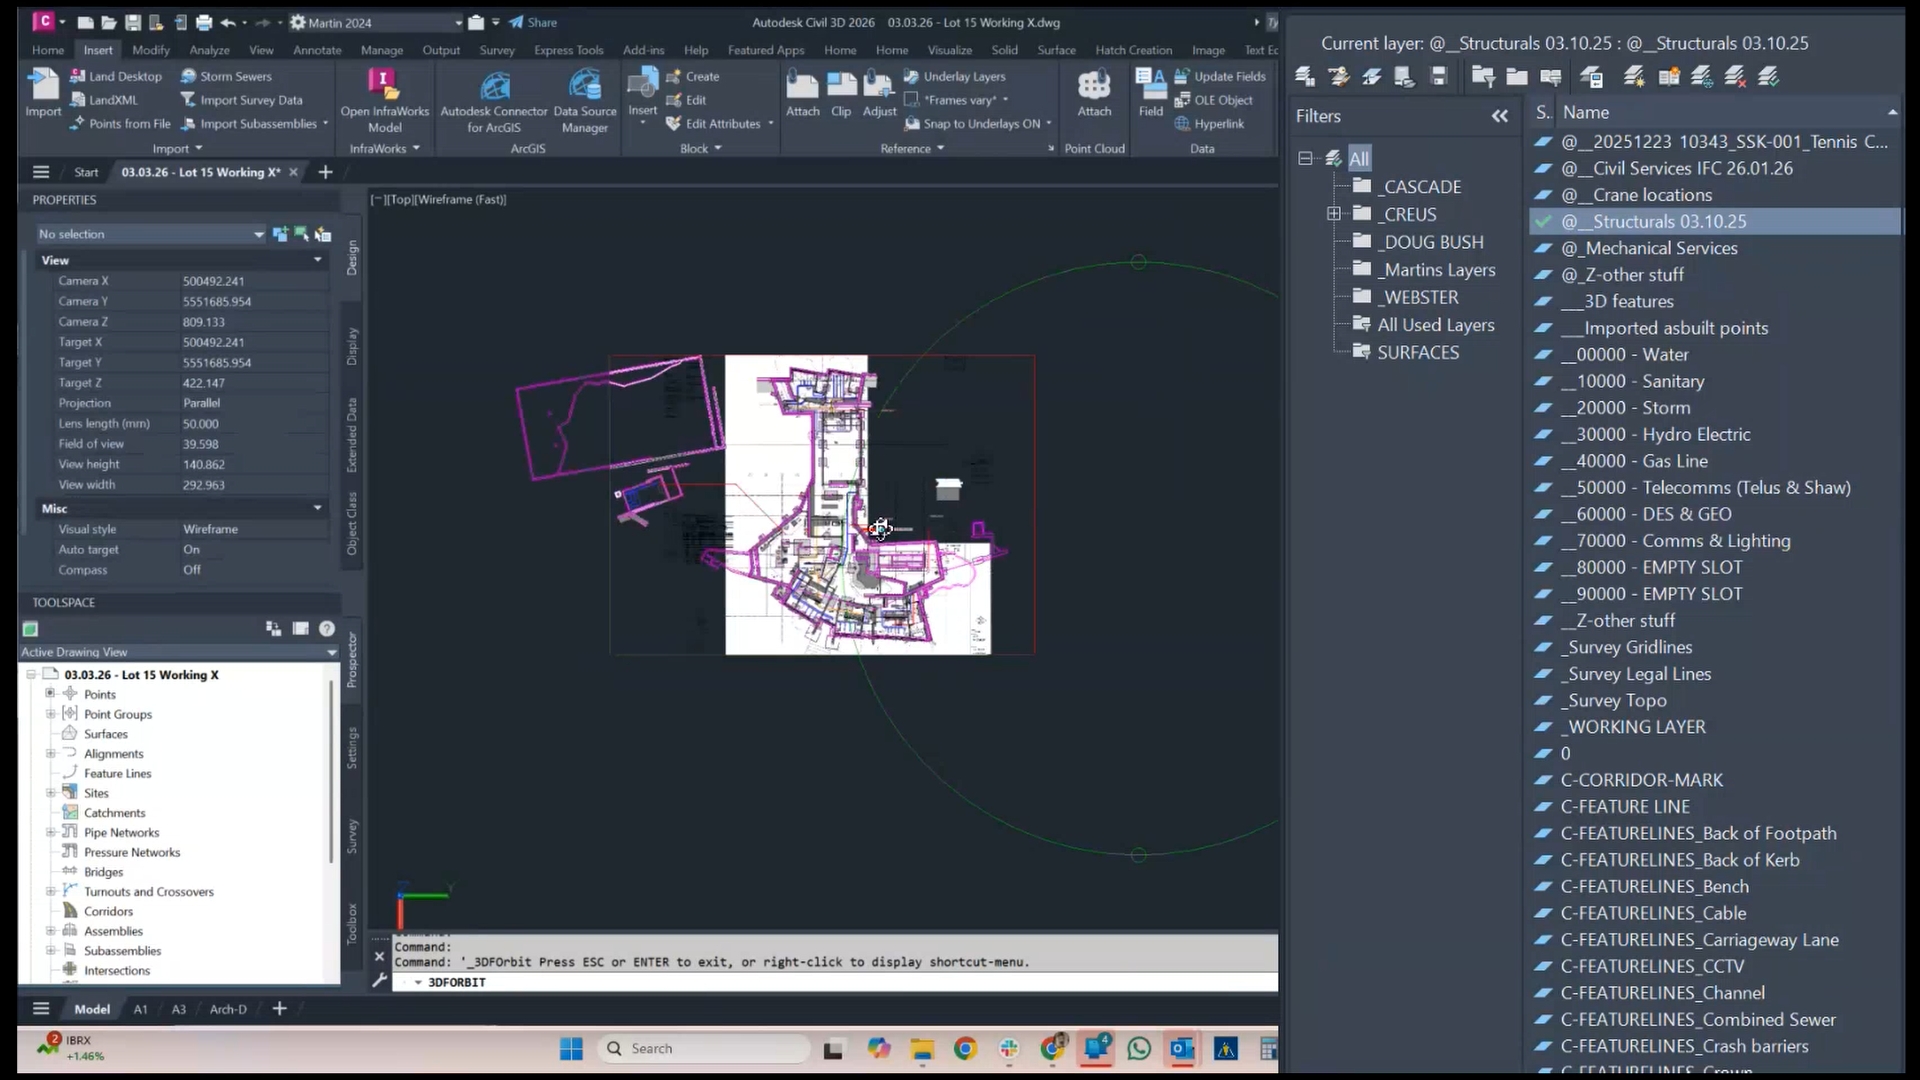Screen dimensions: 1920x1080
Task: Expand the Pipe Networks tree node
Action: [x=50, y=832]
